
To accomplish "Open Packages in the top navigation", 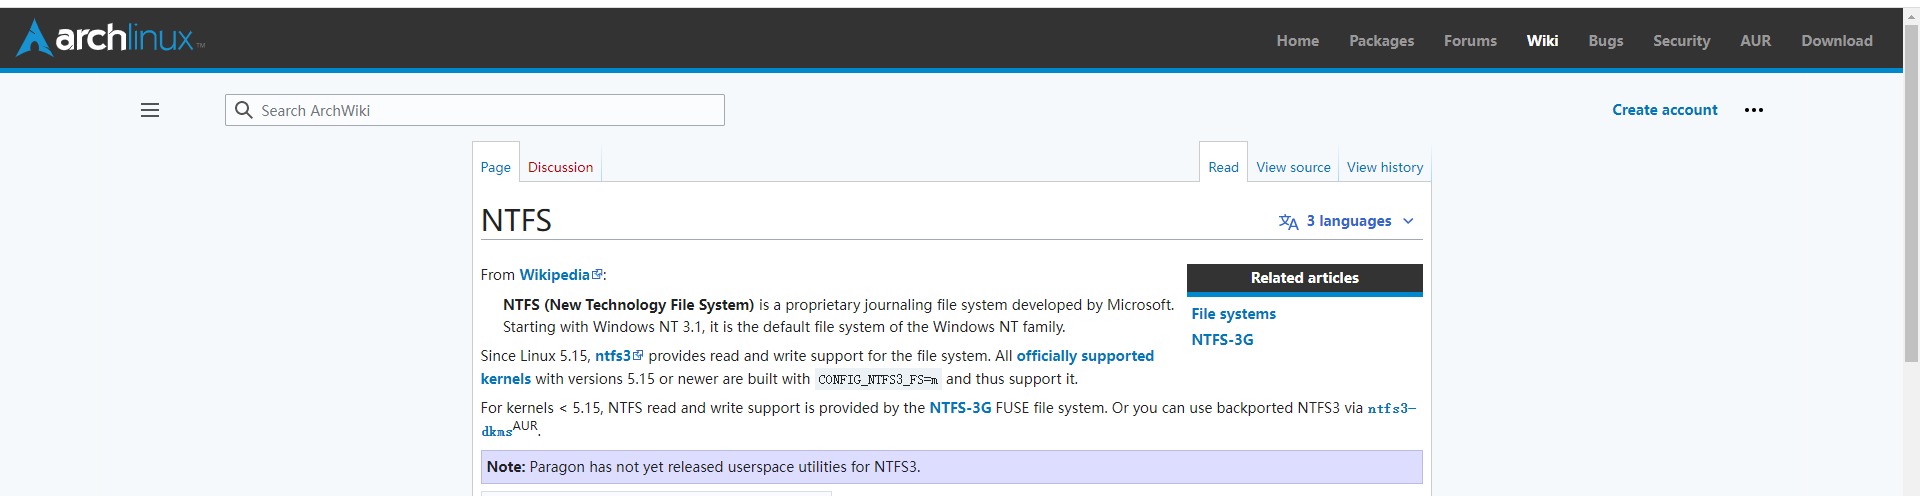I will pyautogui.click(x=1381, y=41).
